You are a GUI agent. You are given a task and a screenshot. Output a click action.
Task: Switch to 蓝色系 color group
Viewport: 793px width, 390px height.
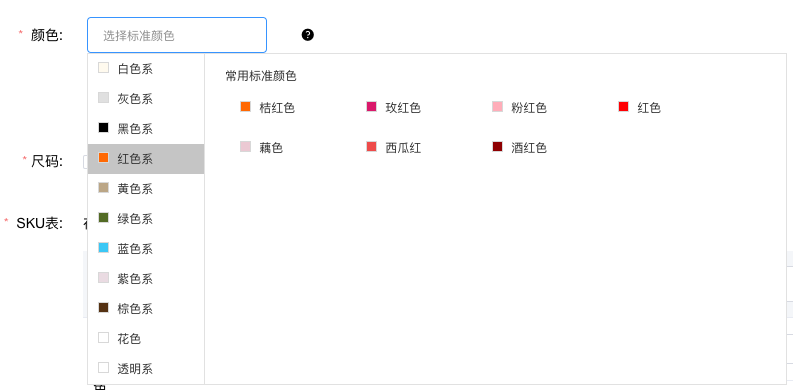[x=146, y=249]
